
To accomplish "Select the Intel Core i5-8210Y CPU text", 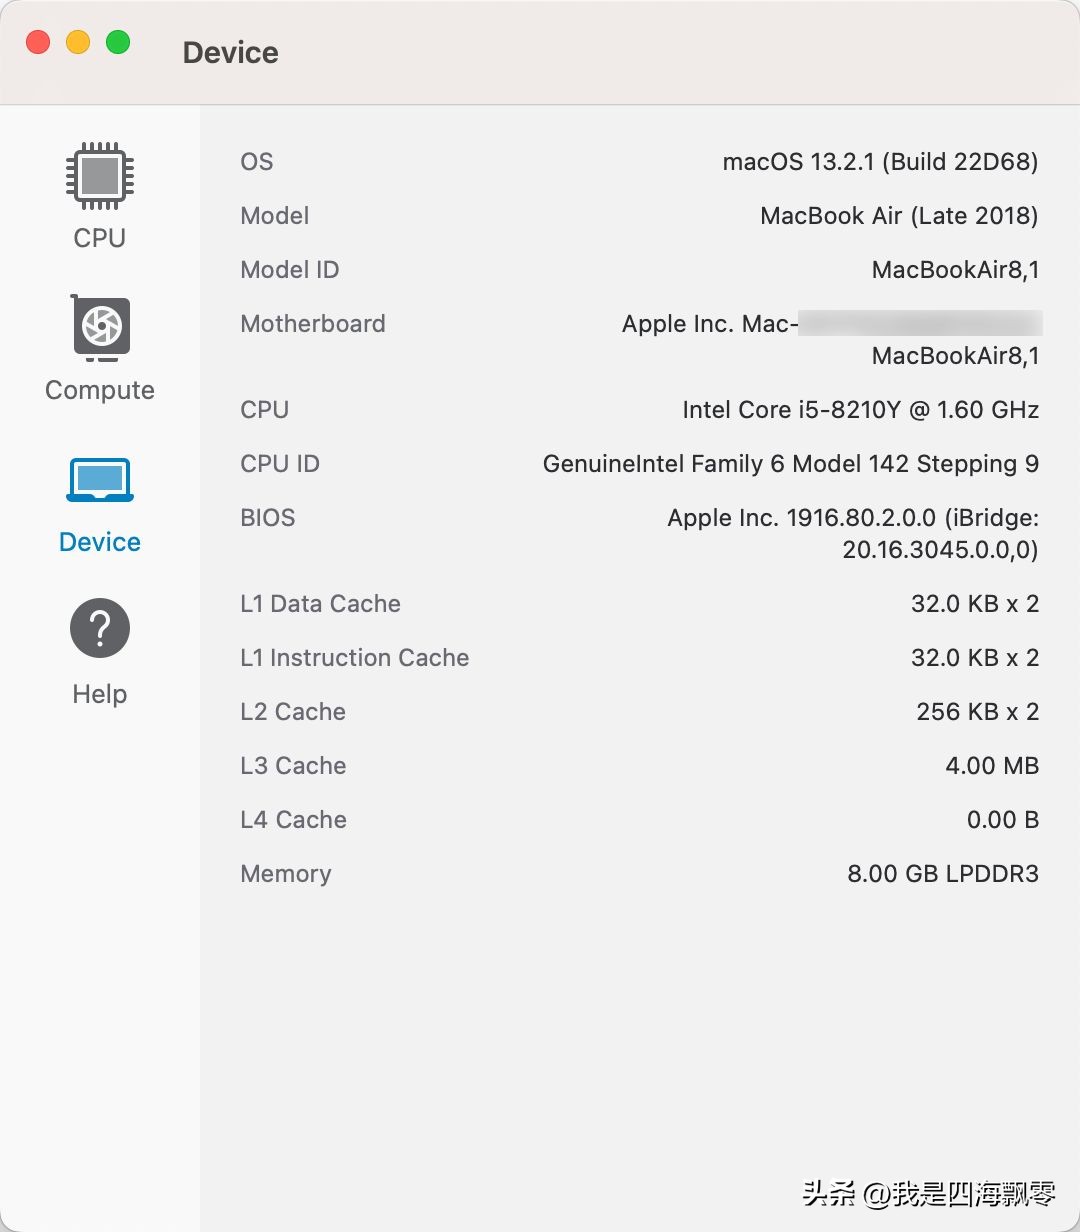I will pos(860,409).
